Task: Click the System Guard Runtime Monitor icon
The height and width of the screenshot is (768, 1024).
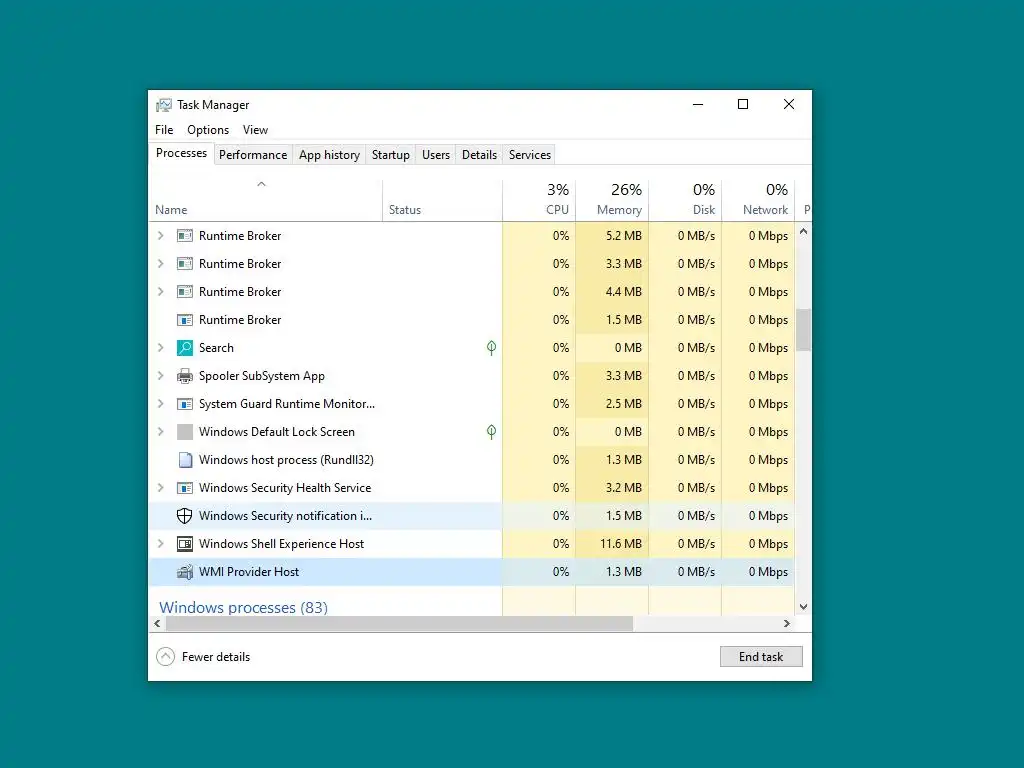Action: 185,404
